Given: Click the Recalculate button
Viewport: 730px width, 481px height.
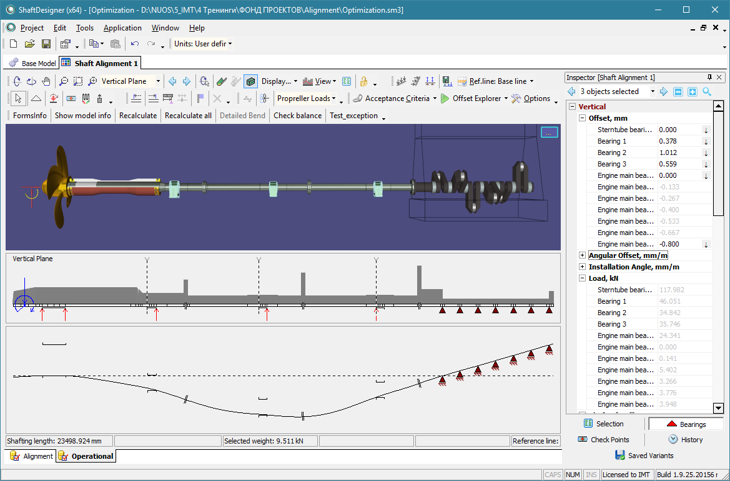Looking at the screenshot, I should pyautogui.click(x=138, y=115).
